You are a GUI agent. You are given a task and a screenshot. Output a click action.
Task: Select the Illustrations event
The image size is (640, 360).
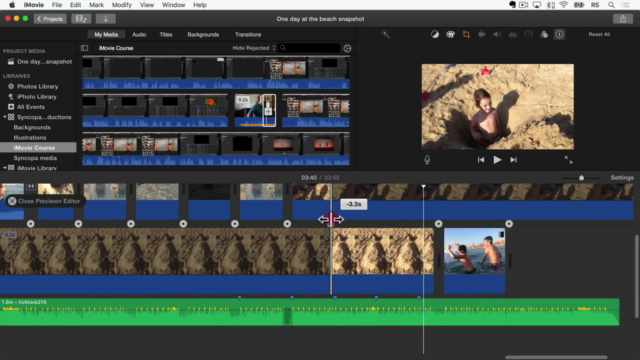(x=30, y=138)
